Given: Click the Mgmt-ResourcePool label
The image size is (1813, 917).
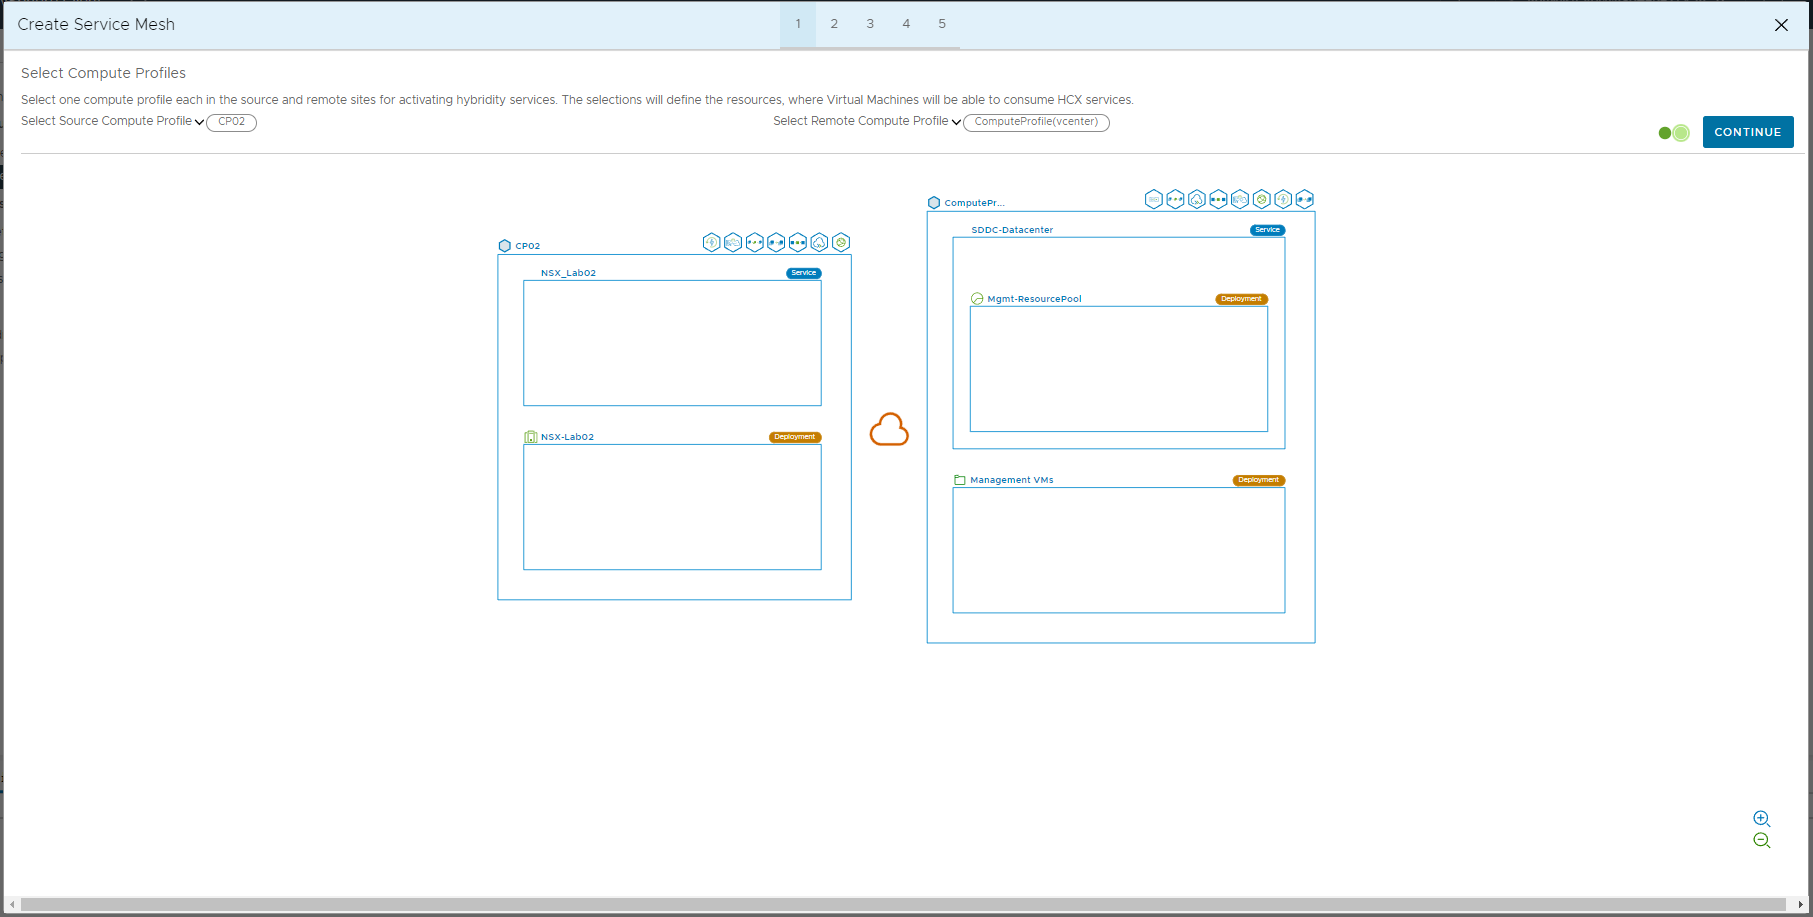Looking at the screenshot, I should 1034,299.
